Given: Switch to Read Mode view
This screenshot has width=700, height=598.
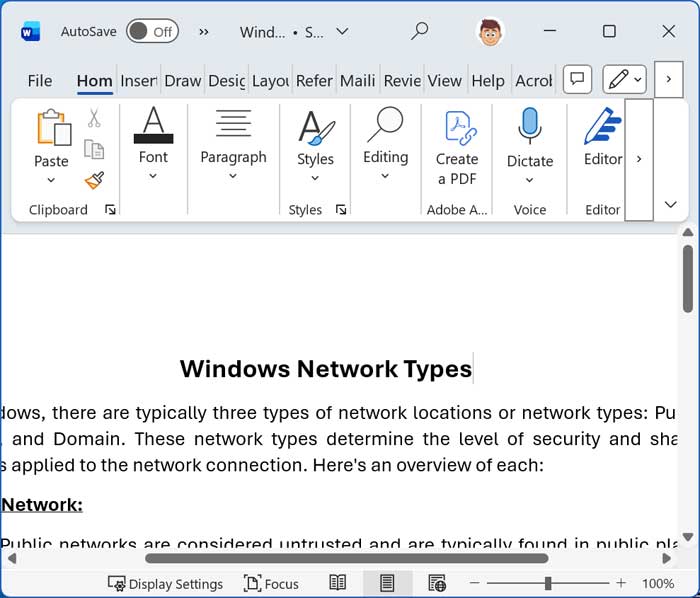Looking at the screenshot, I should tap(338, 583).
